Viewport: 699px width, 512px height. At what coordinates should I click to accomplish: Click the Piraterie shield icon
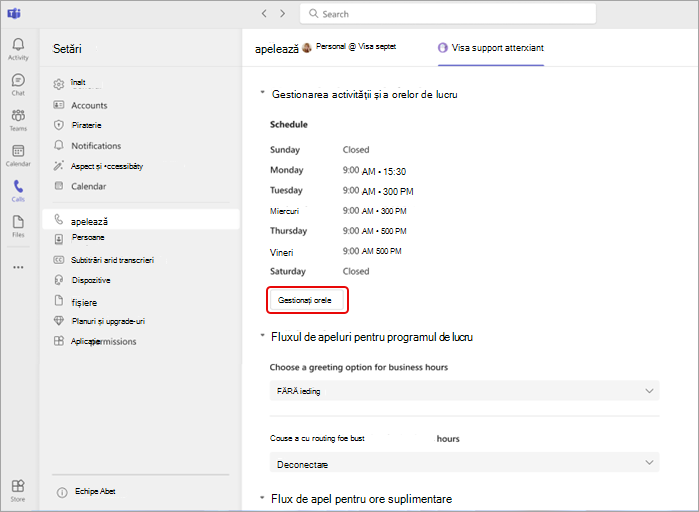[59, 125]
